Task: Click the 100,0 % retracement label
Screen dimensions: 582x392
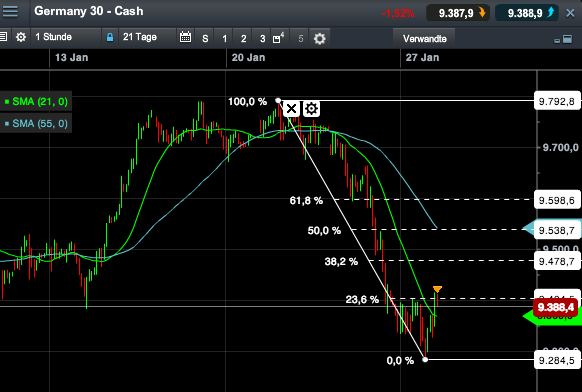Action: [x=248, y=102]
